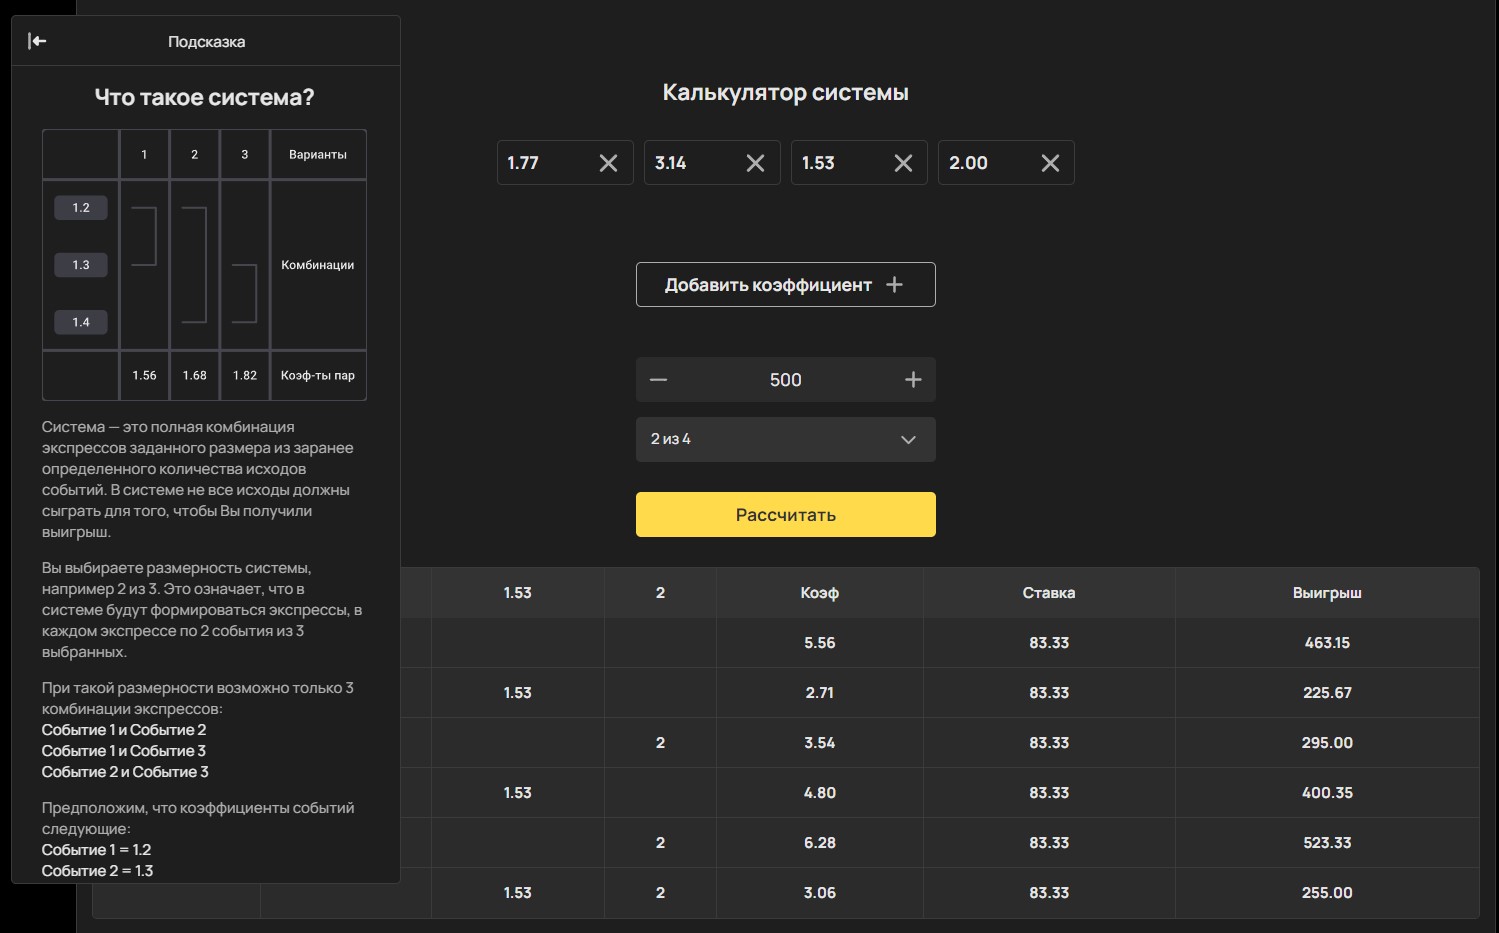Click the 1.53 coefficient input field
This screenshot has height=933, width=1499.
859,163
